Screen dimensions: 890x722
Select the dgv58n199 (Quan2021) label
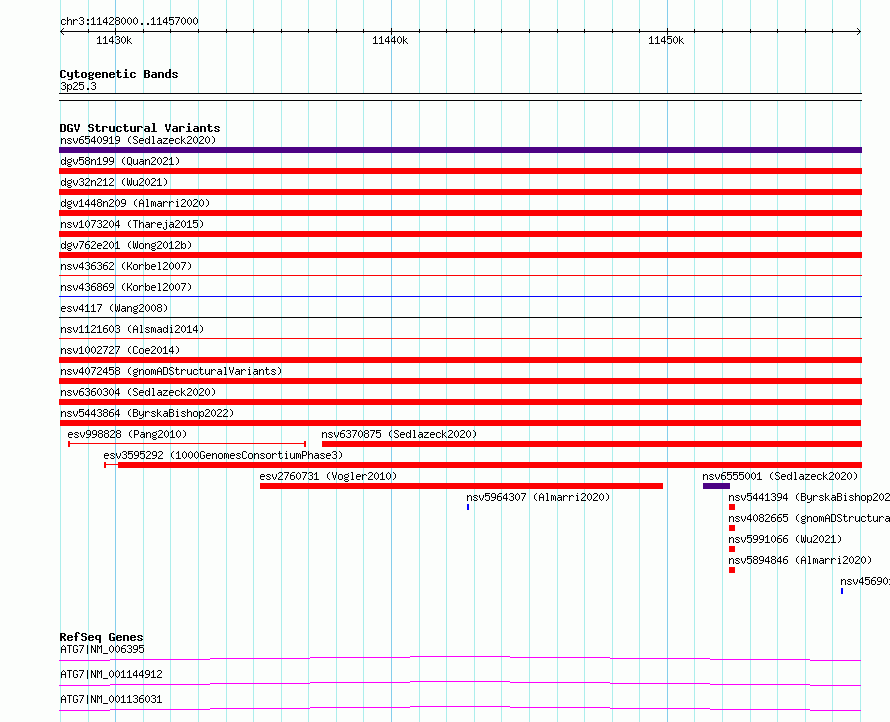120,161
